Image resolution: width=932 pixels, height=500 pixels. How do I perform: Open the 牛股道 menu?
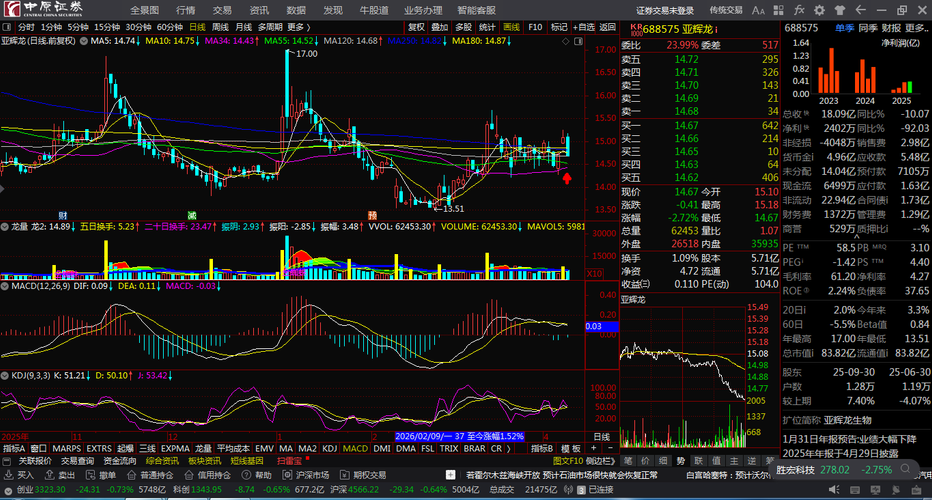374,10
